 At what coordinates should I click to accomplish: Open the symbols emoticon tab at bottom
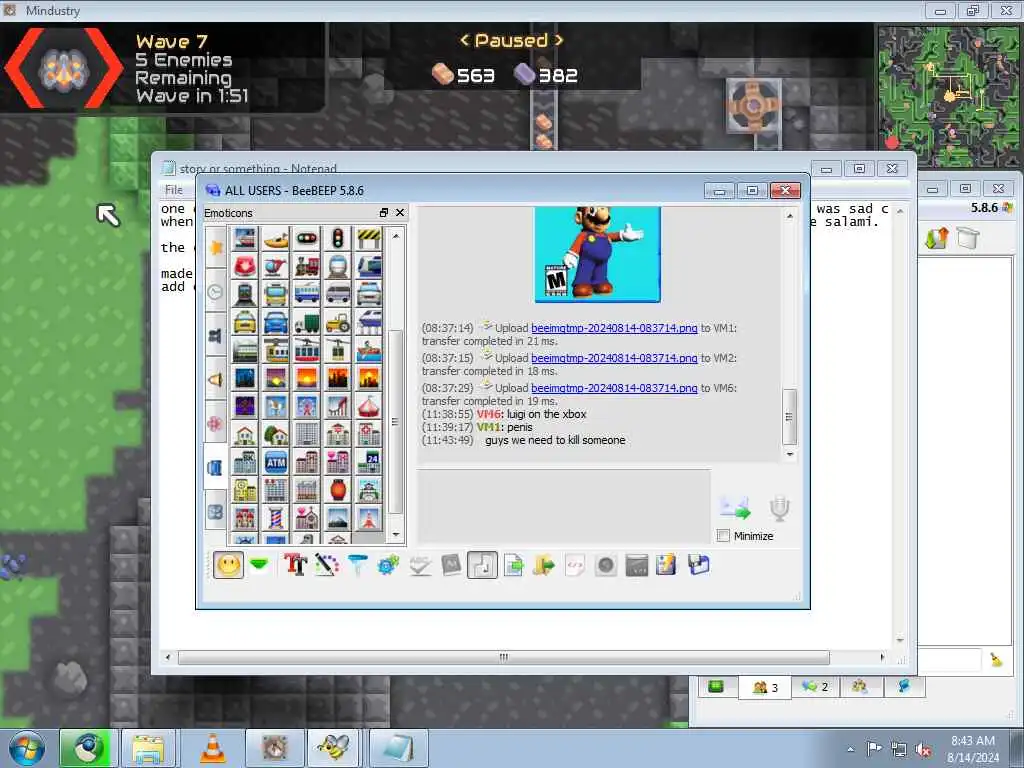pyautogui.click(x=216, y=512)
